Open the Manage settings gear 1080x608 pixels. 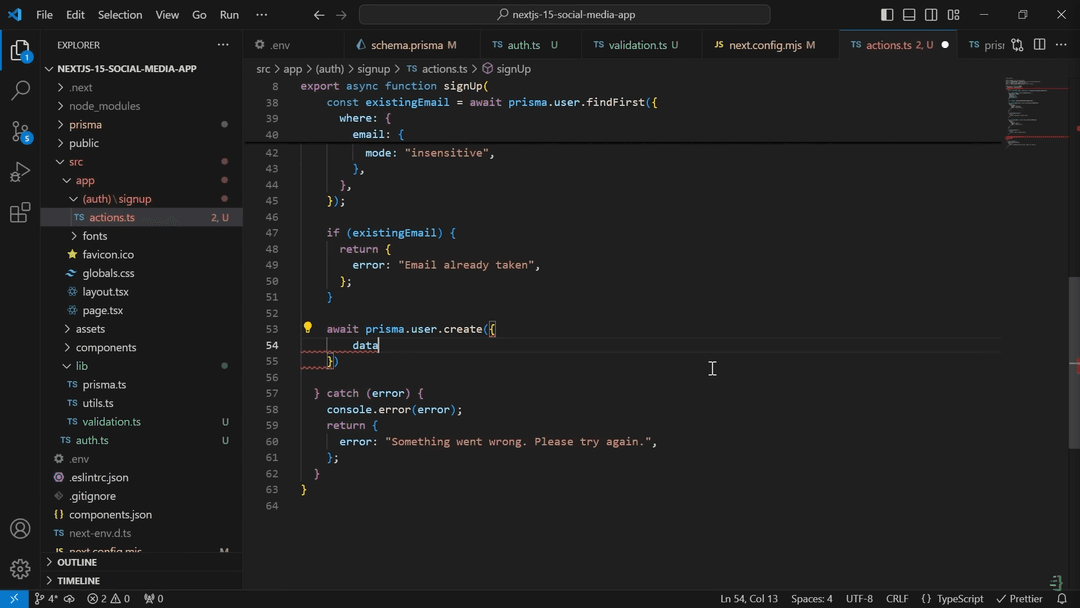click(x=20, y=569)
